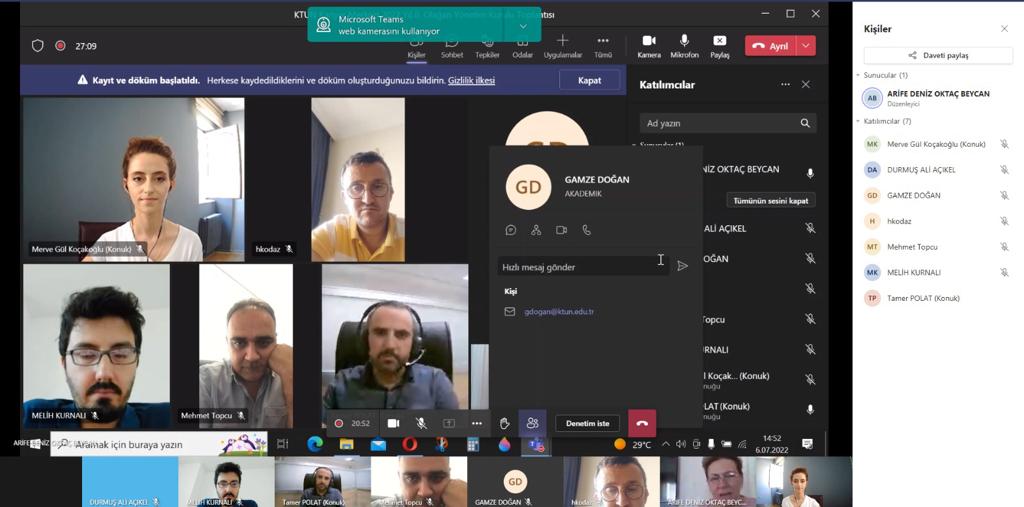This screenshot has width=1024, height=507.
Task: Click Paylaş share screen icon
Action: click(720, 41)
